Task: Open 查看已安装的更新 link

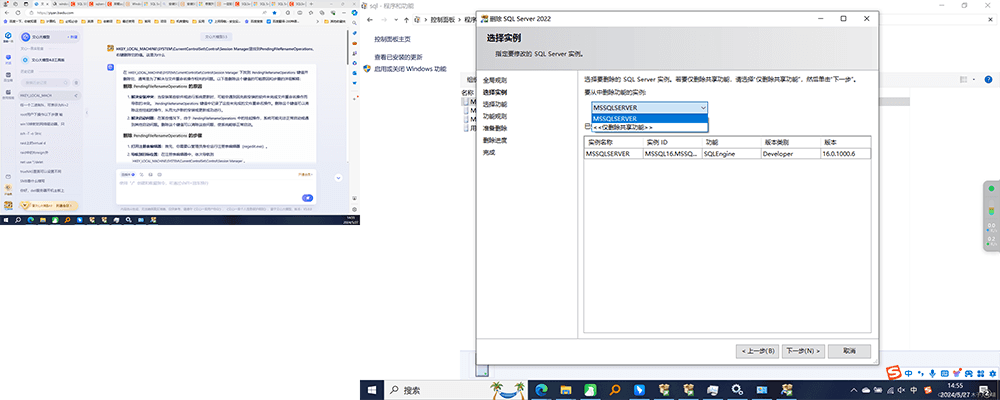Action: pos(398,57)
